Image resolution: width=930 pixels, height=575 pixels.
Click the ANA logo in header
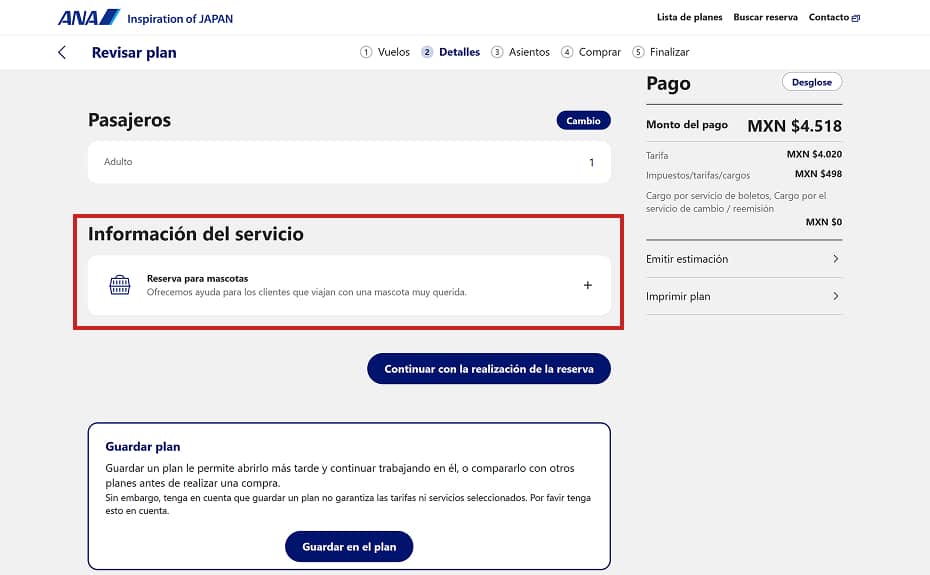pyautogui.click(x=89, y=17)
